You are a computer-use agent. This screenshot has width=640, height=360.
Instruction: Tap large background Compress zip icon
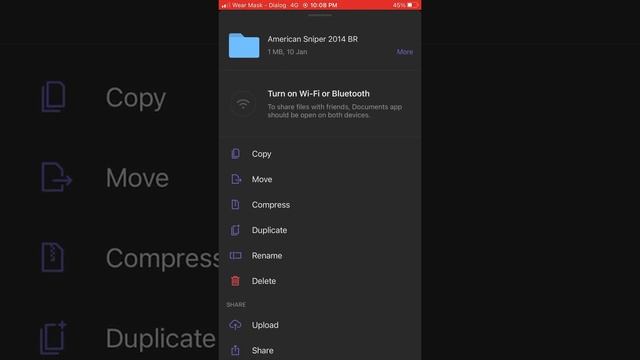[53, 257]
